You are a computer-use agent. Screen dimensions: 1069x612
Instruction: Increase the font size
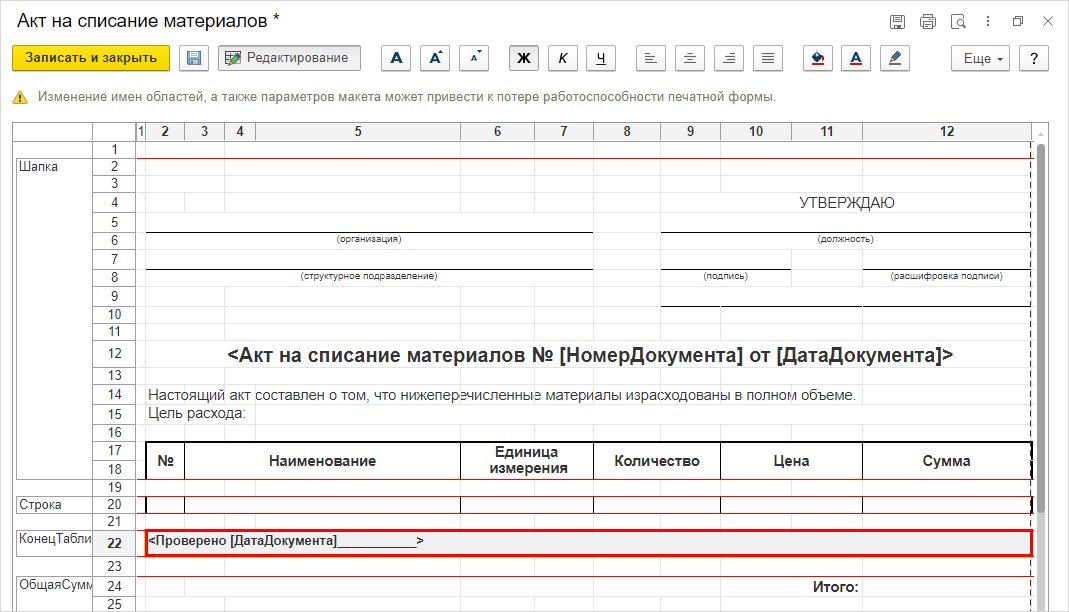click(435, 58)
